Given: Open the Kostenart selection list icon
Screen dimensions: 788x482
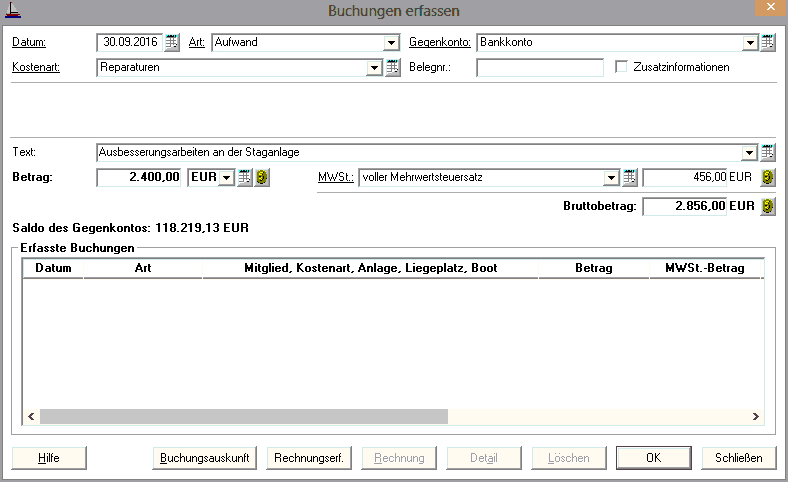Looking at the screenshot, I should (392, 68).
